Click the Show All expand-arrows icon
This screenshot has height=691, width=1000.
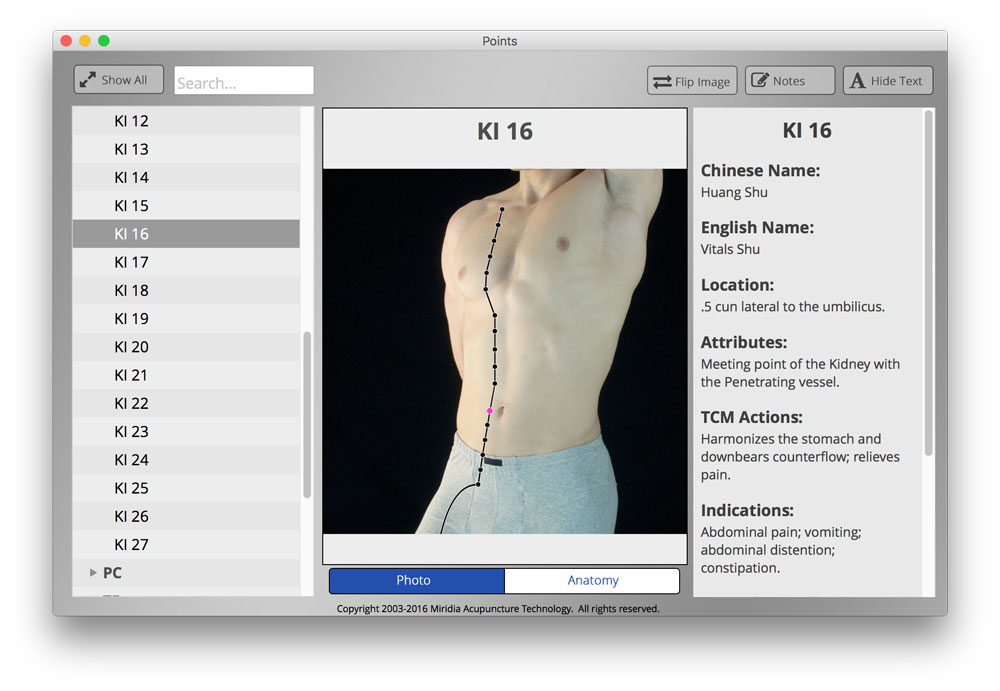point(87,80)
